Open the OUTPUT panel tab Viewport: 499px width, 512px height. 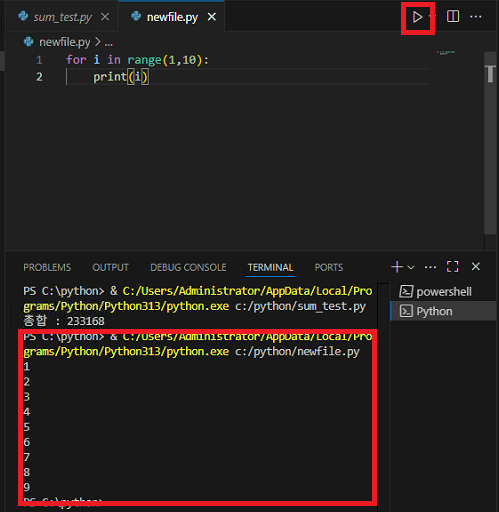[110, 267]
